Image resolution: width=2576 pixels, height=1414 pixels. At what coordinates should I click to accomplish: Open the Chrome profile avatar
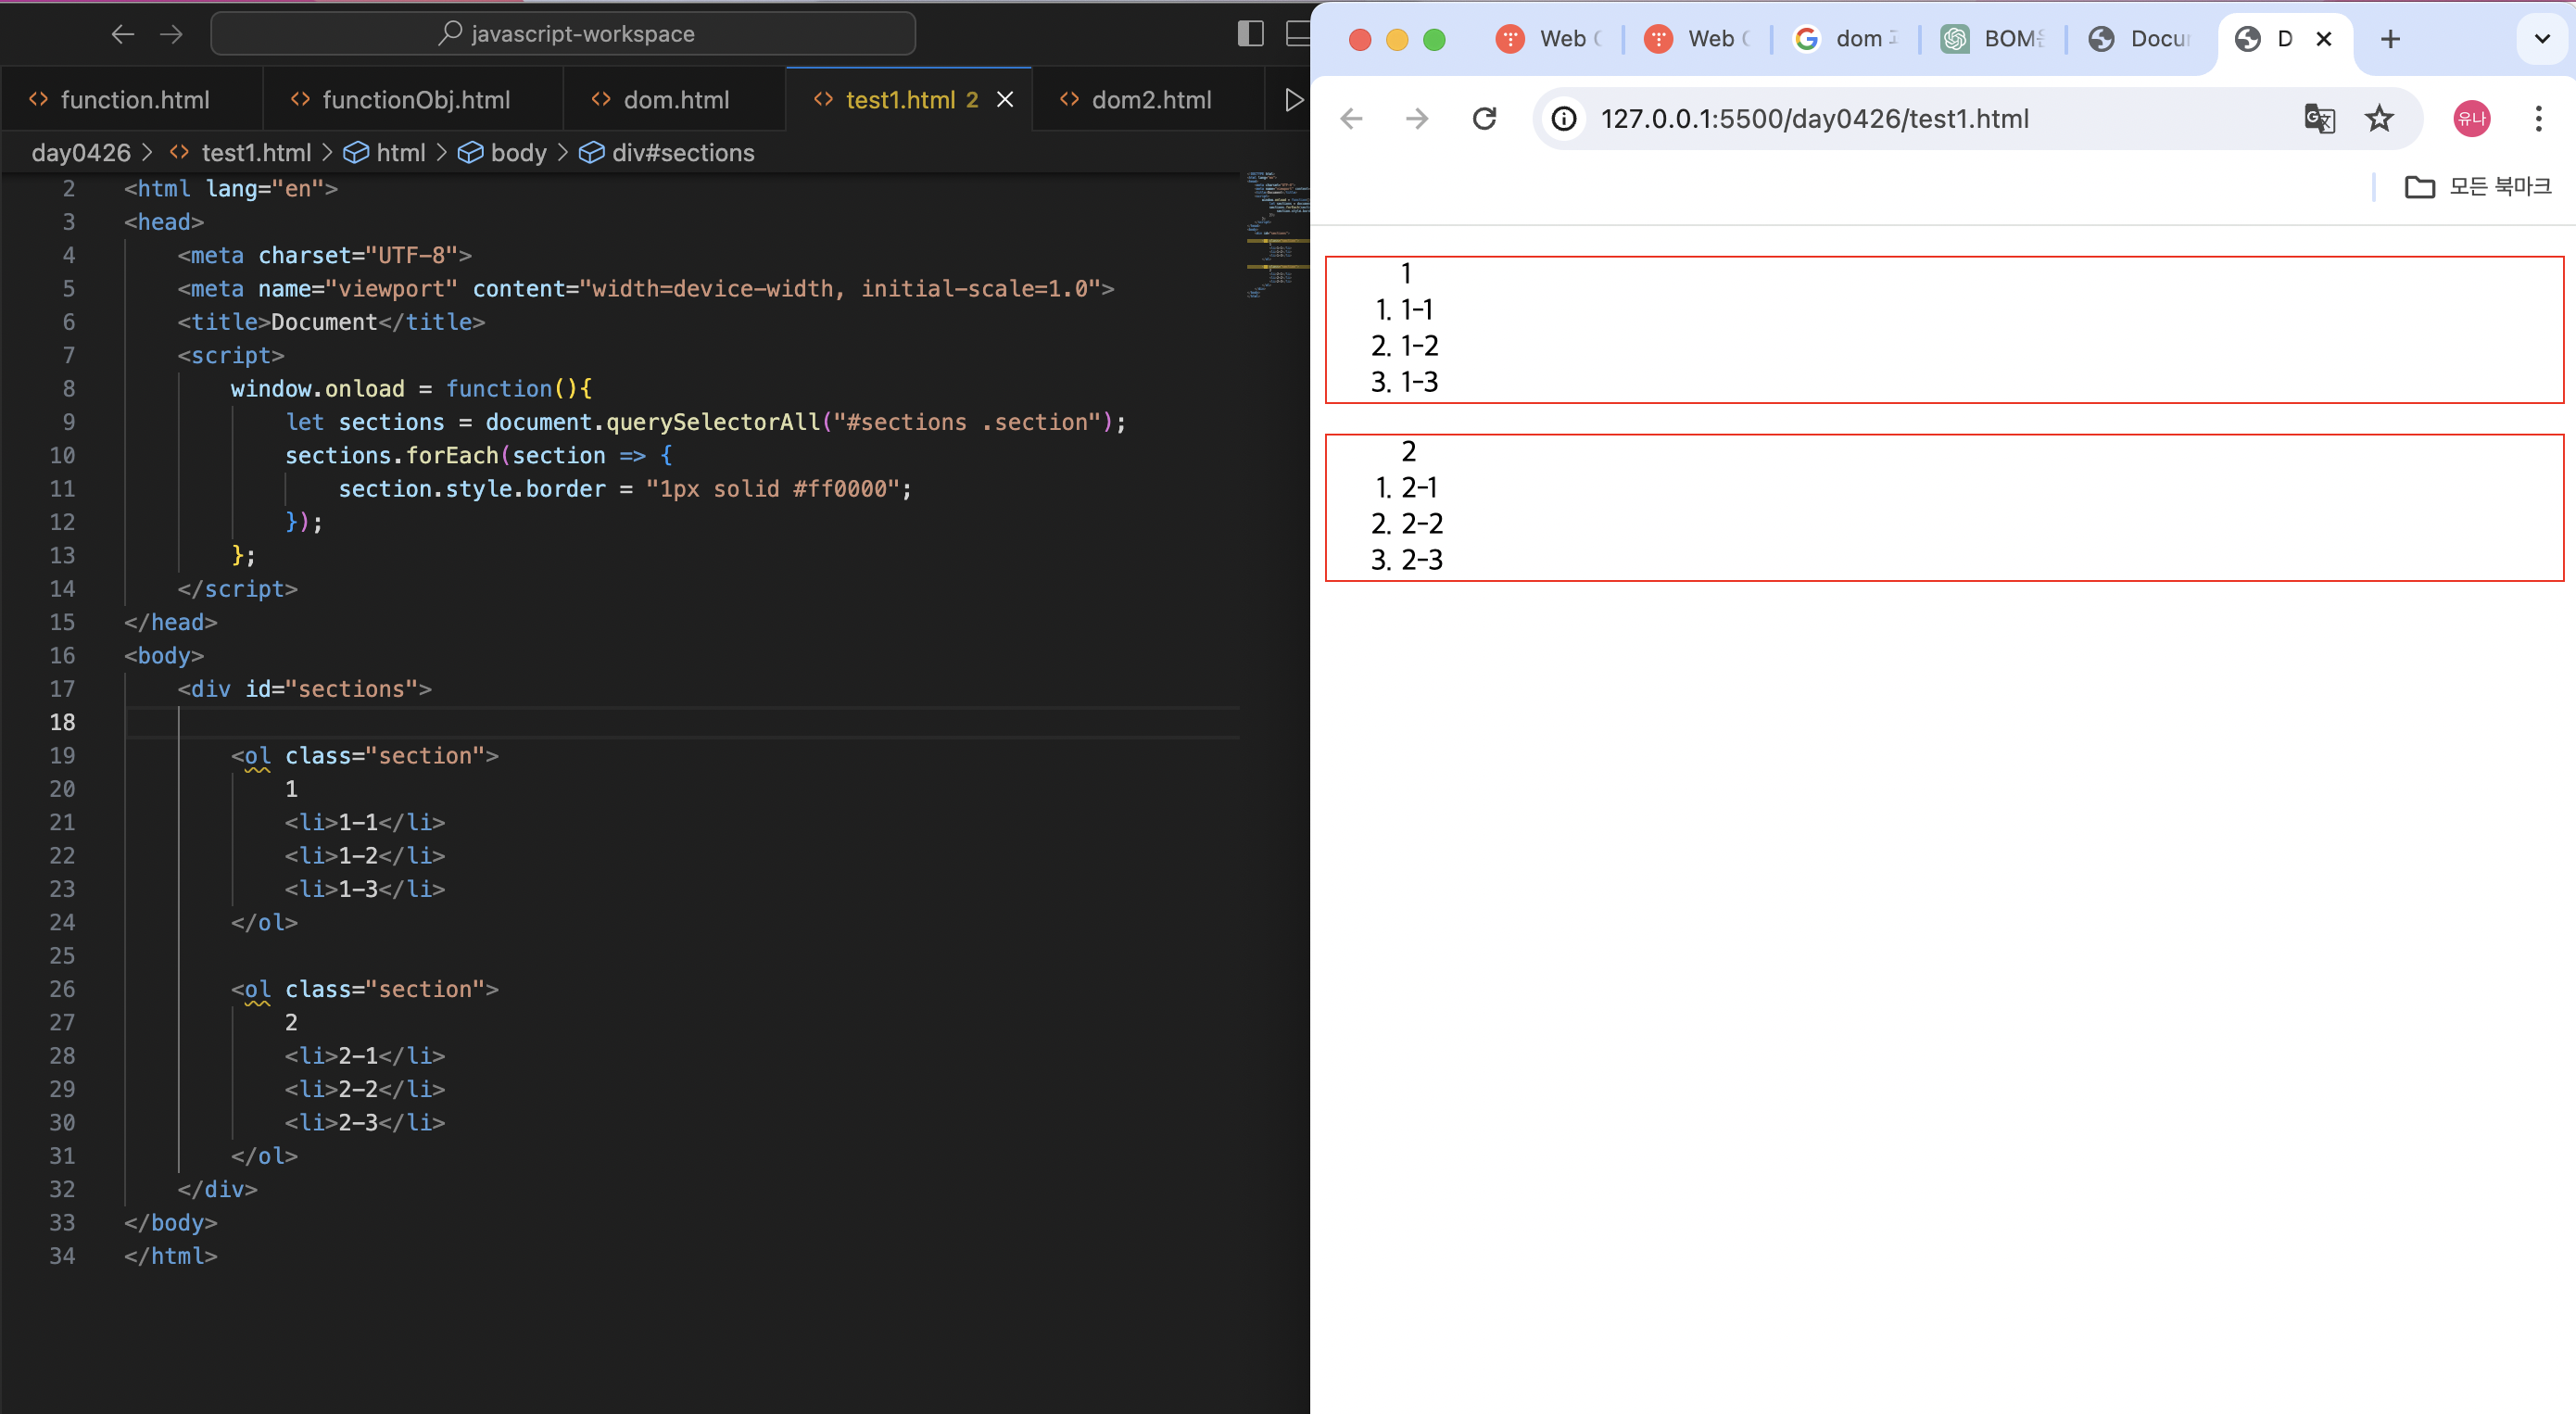pyautogui.click(x=2472, y=119)
